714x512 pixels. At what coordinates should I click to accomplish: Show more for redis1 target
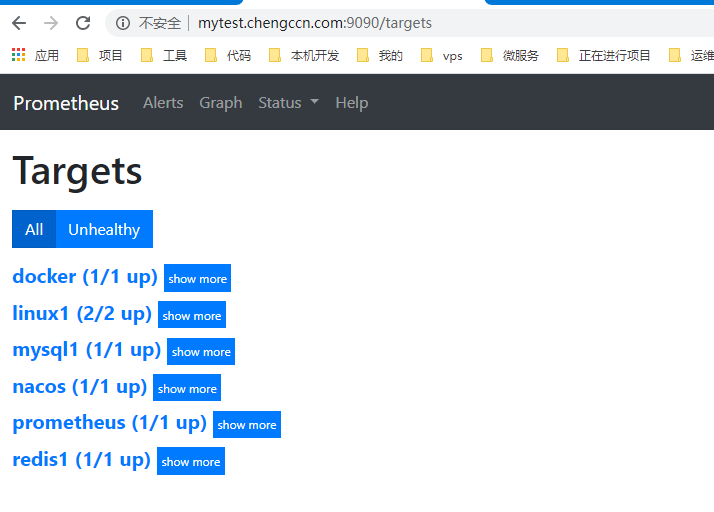tap(191, 461)
